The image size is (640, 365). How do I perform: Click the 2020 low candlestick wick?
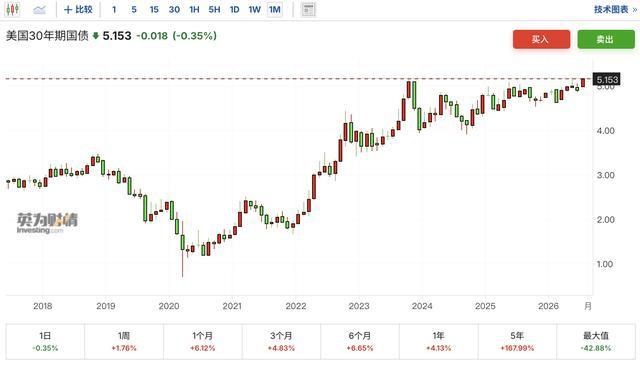(182, 263)
